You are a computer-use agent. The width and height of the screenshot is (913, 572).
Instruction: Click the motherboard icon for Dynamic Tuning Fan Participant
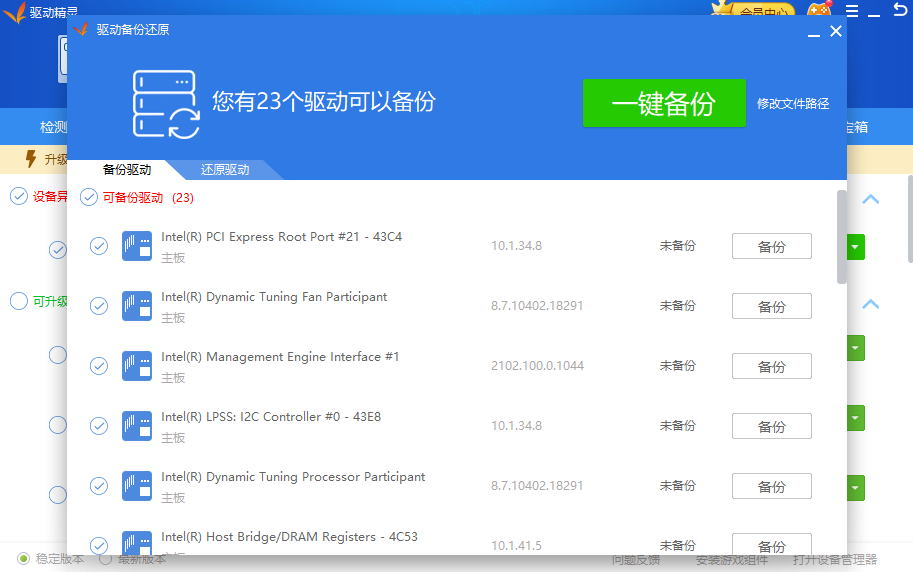tap(137, 306)
